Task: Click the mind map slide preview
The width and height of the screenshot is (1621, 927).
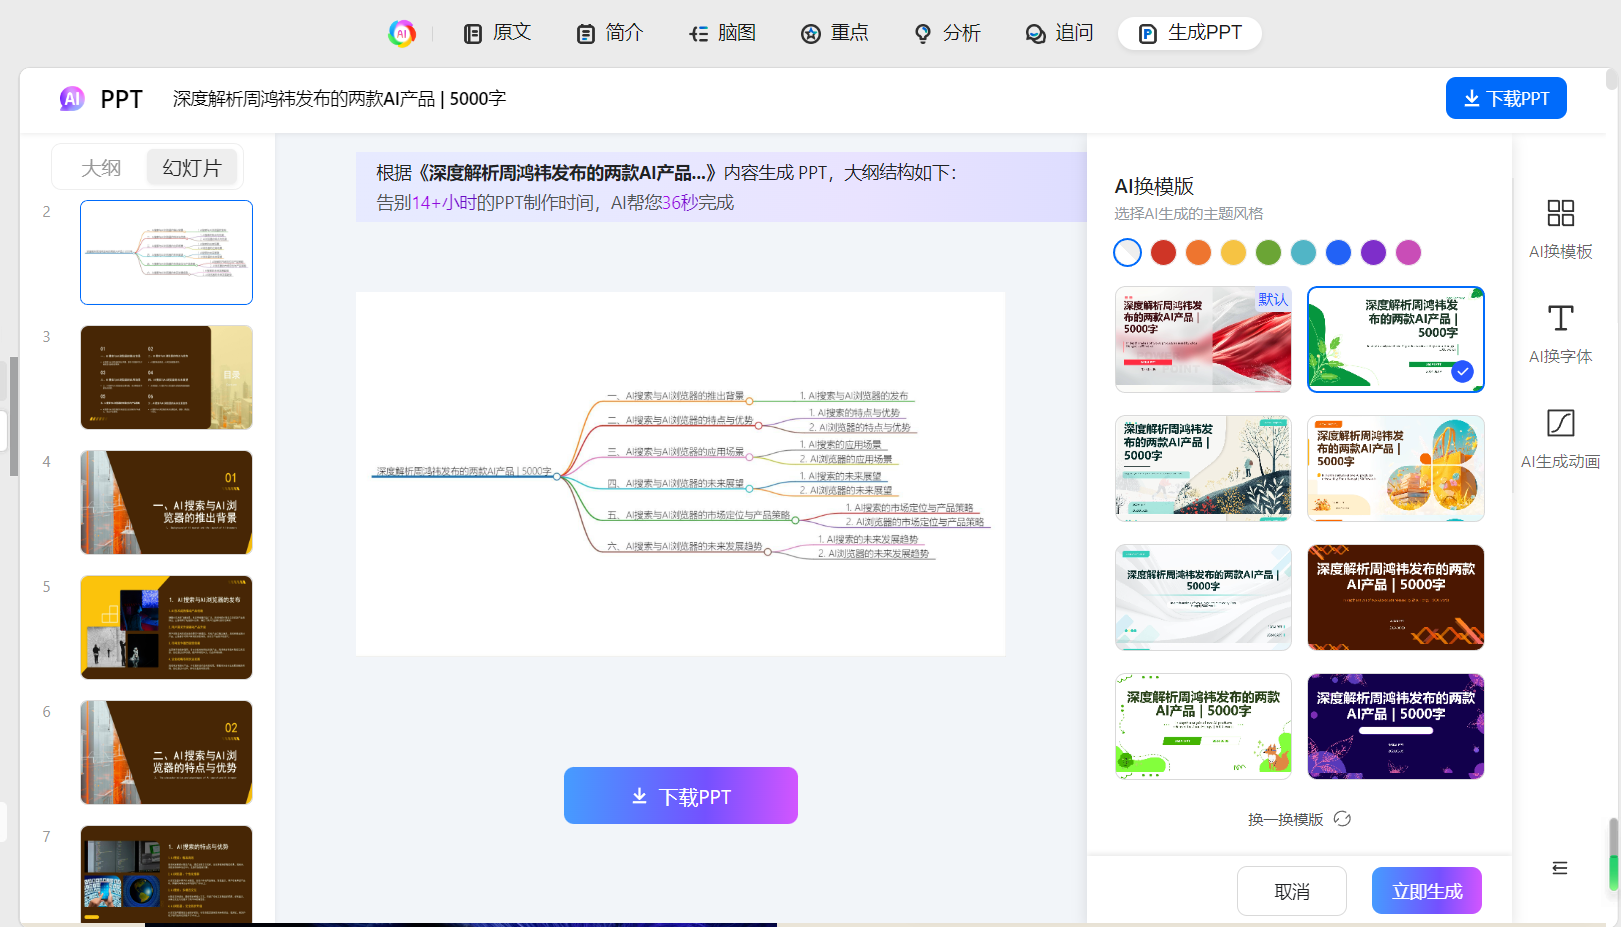Action: [680, 474]
